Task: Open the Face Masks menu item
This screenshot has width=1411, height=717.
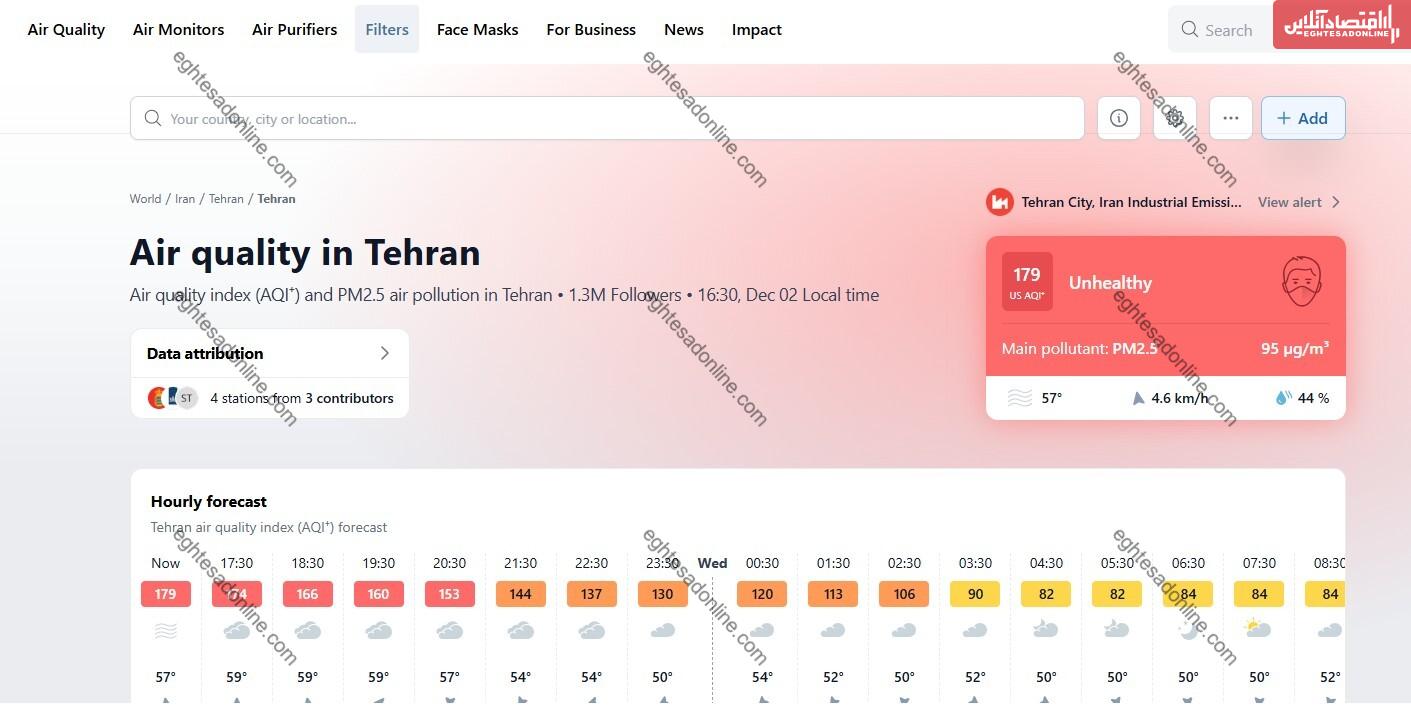Action: (477, 29)
